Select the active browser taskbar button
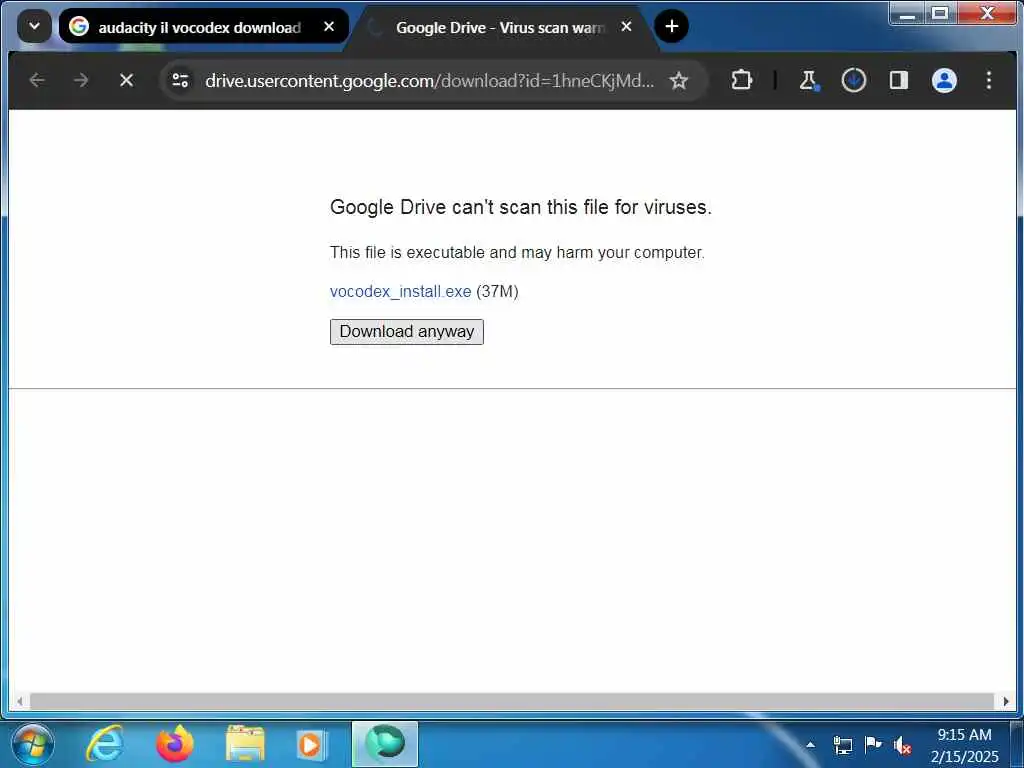This screenshot has width=1024, height=768. [x=385, y=744]
